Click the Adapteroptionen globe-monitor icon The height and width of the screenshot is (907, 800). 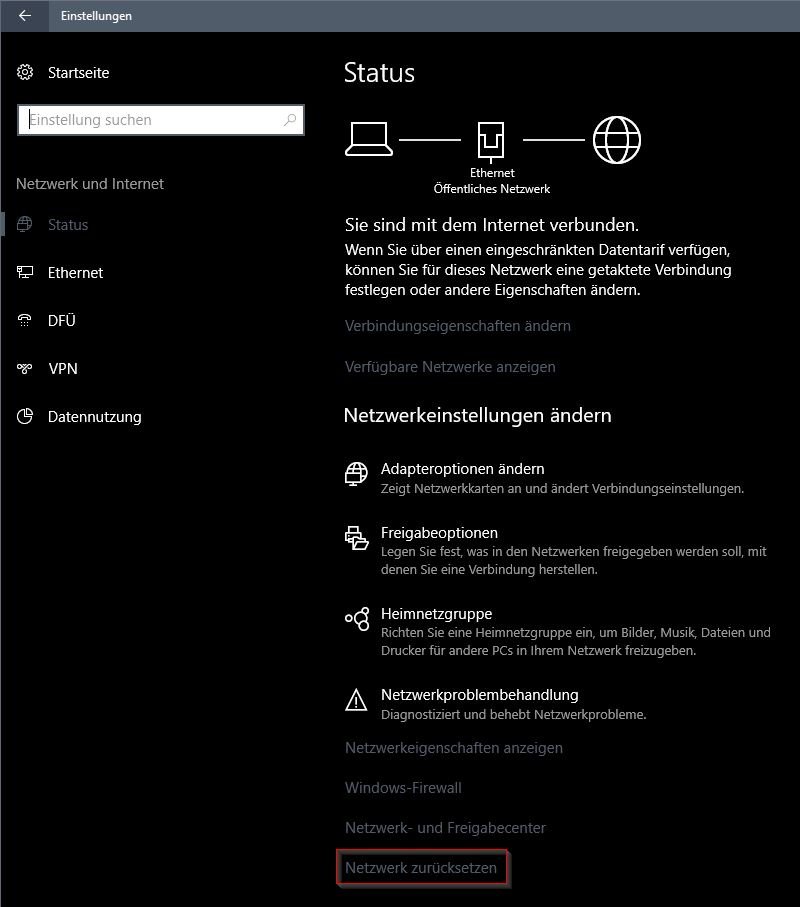click(356, 474)
